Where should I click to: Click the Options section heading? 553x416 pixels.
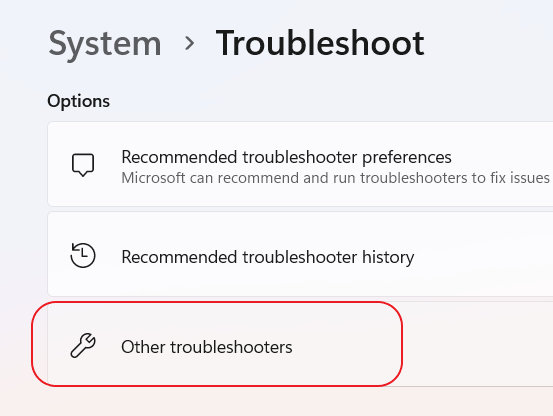[x=79, y=101]
